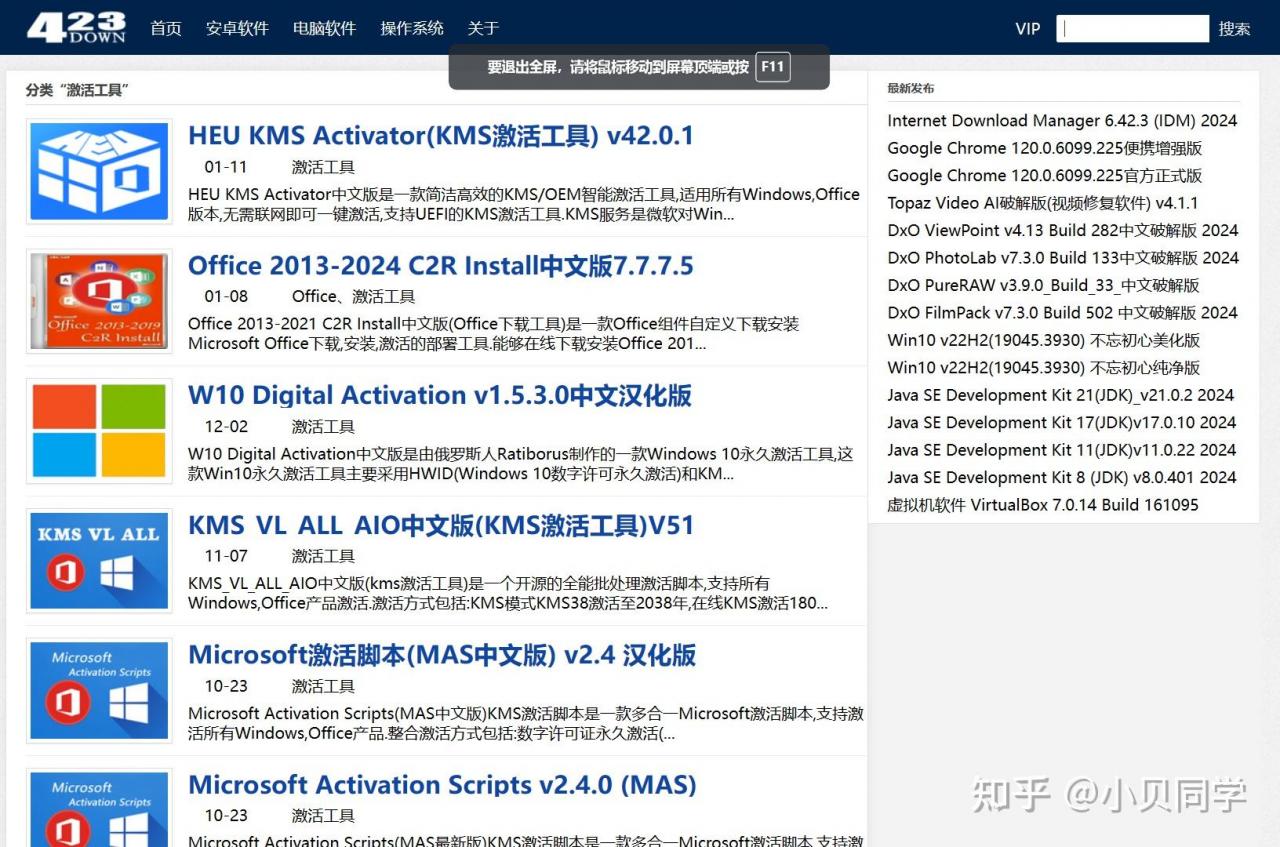The height and width of the screenshot is (847, 1280).
Task: Click the 分类 "激活工具" category heading
Action: (77, 90)
